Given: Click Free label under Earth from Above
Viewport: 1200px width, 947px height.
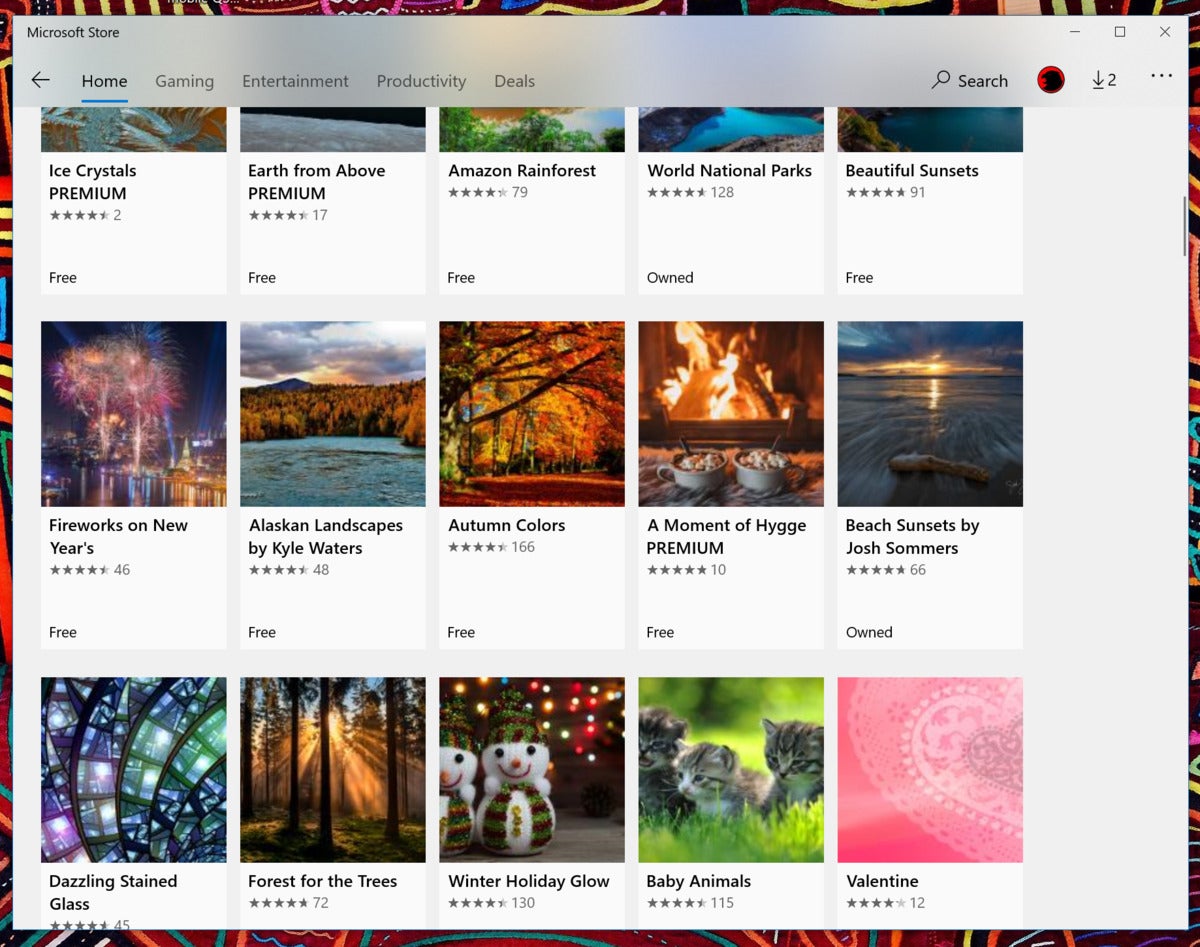Looking at the screenshot, I should tap(262, 278).
